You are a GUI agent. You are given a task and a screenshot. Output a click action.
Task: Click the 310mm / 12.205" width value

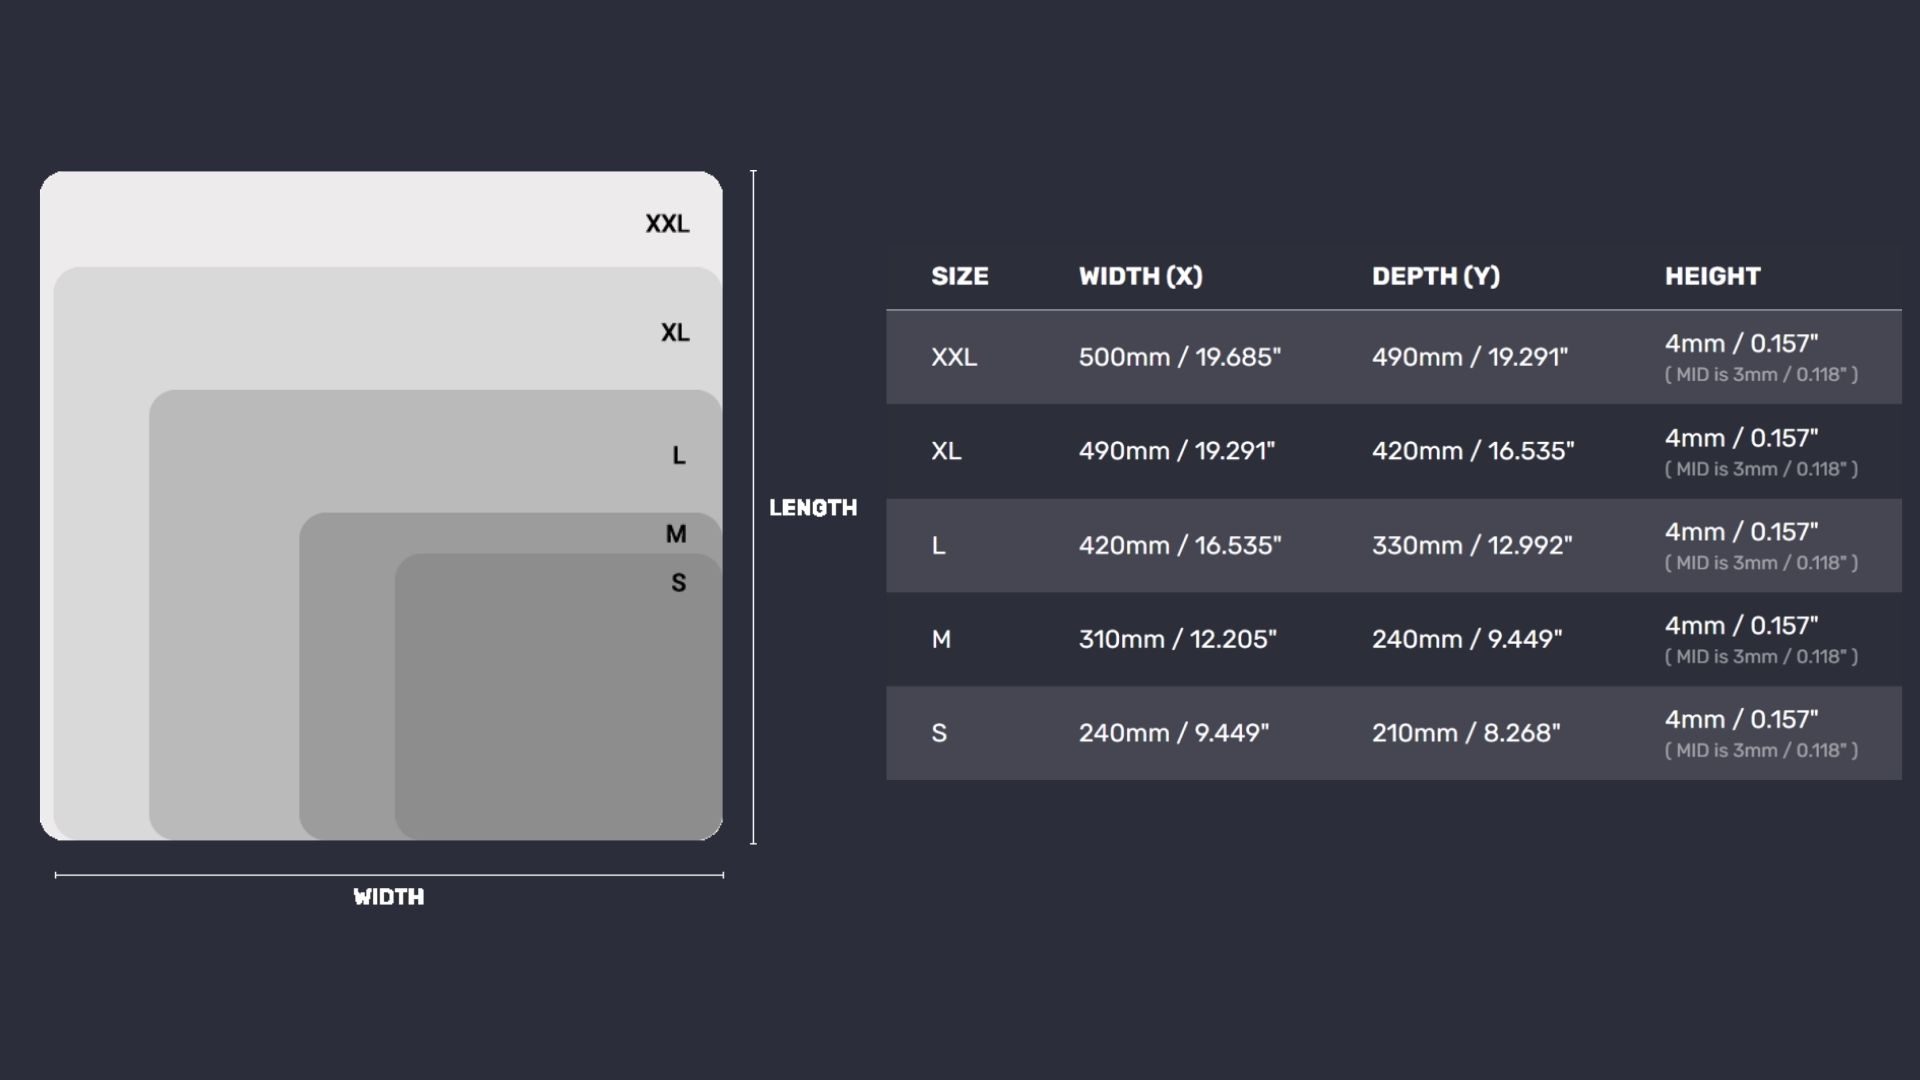pos(1177,639)
